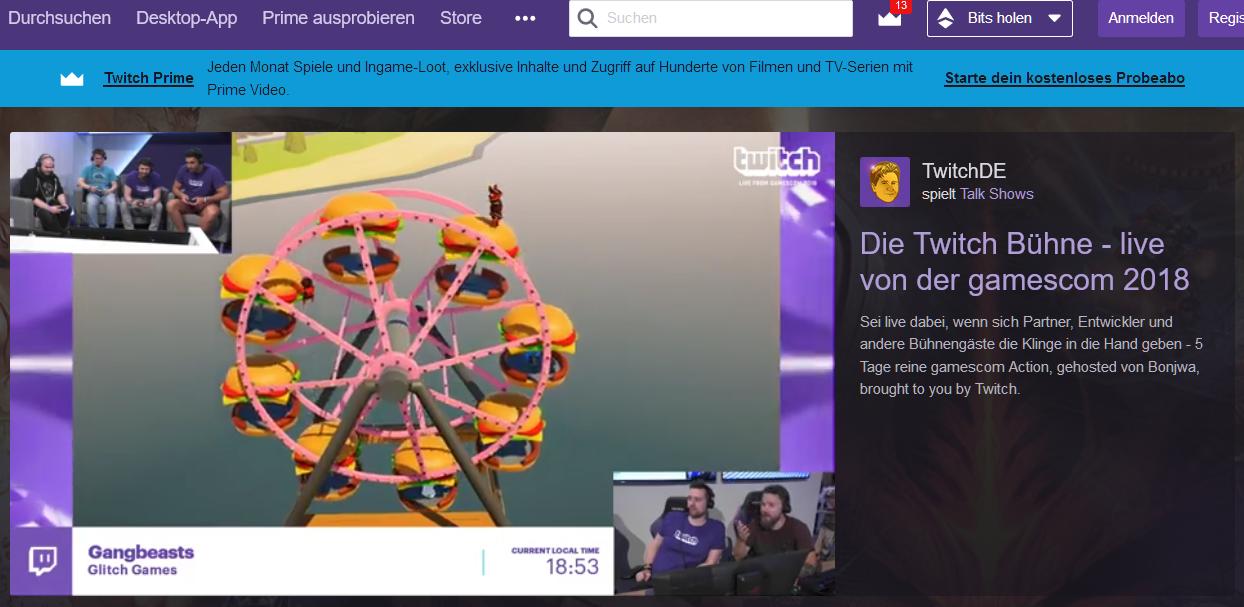Click the search magnifier icon

point(588,18)
